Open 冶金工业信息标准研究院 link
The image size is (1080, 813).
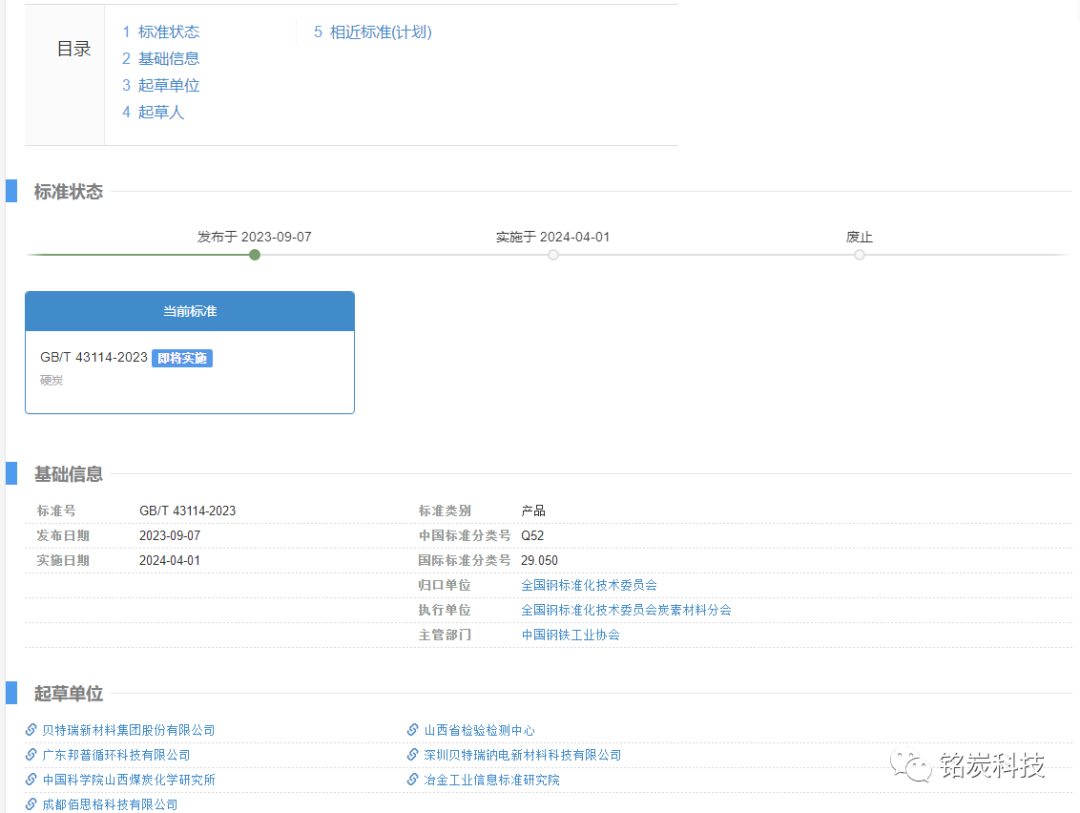pyautogui.click(x=492, y=780)
